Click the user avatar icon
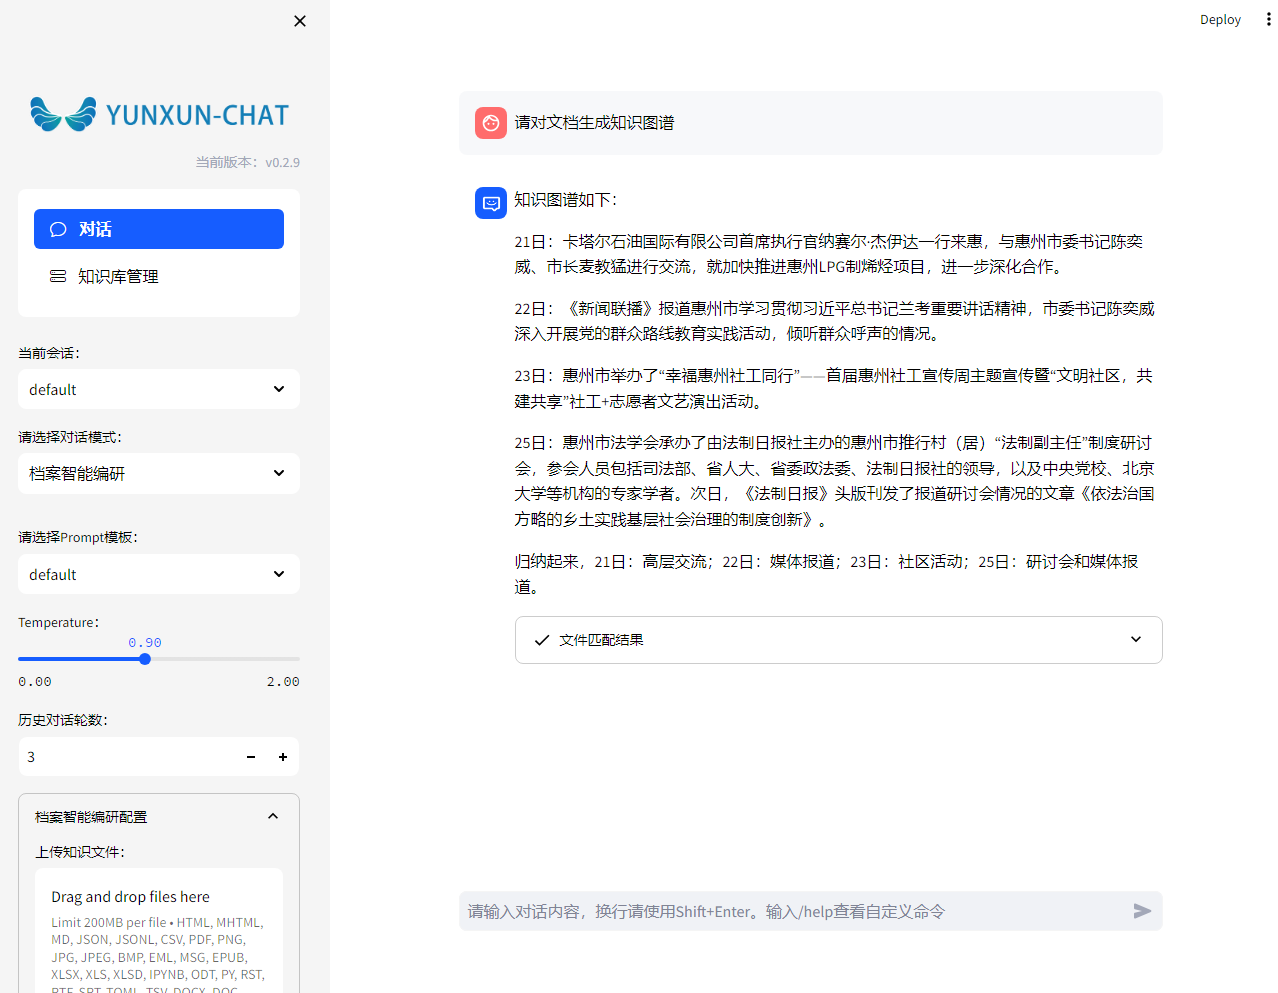Image resolution: width=1278 pixels, height=993 pixels. coord(491,123)
